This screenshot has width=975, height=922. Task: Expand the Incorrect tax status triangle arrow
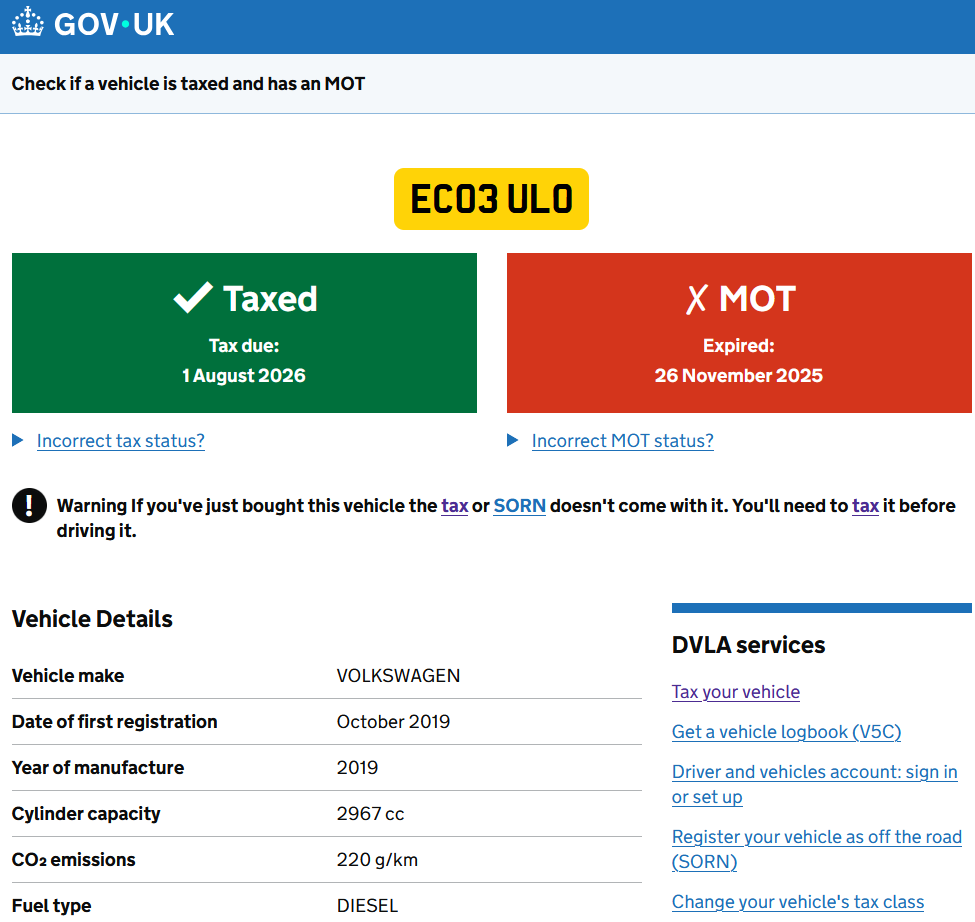point(18,441)
